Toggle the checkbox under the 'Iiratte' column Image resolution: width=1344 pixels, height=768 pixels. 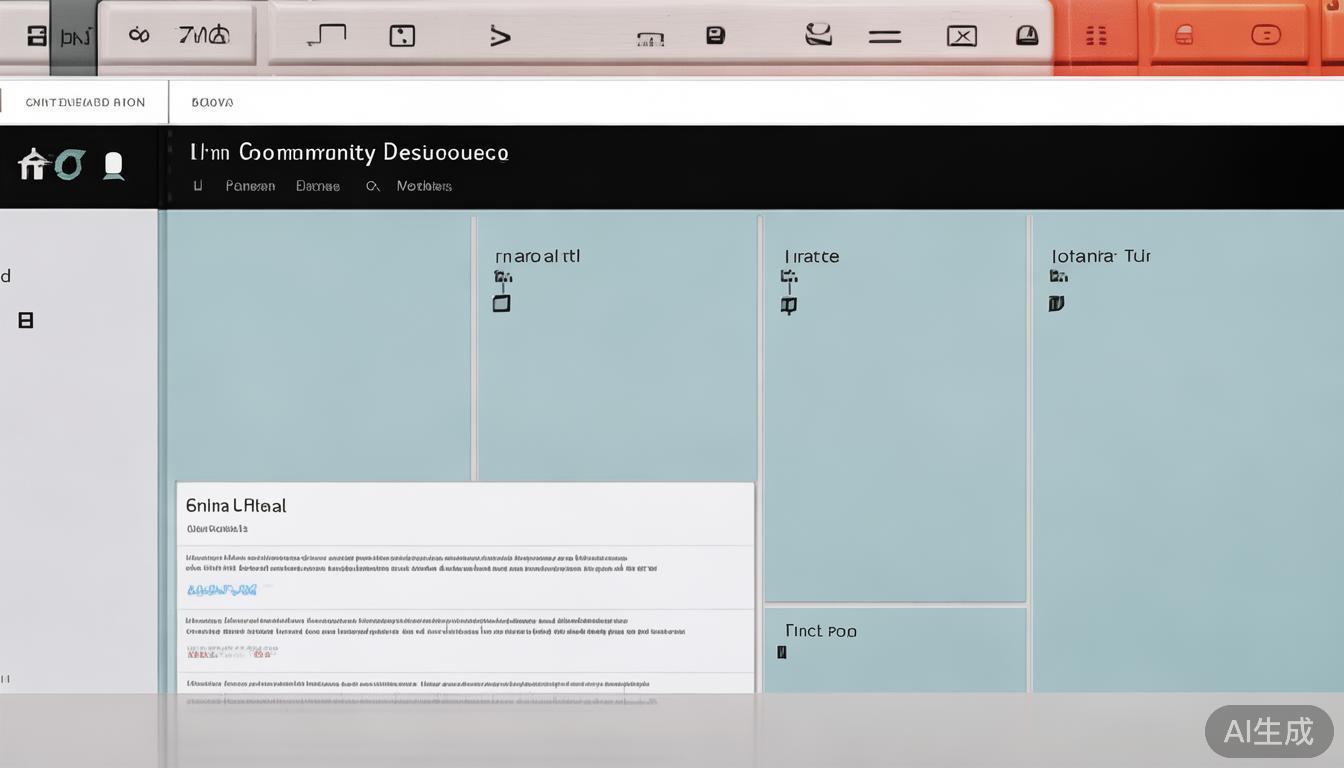click(x=788, y=305)
